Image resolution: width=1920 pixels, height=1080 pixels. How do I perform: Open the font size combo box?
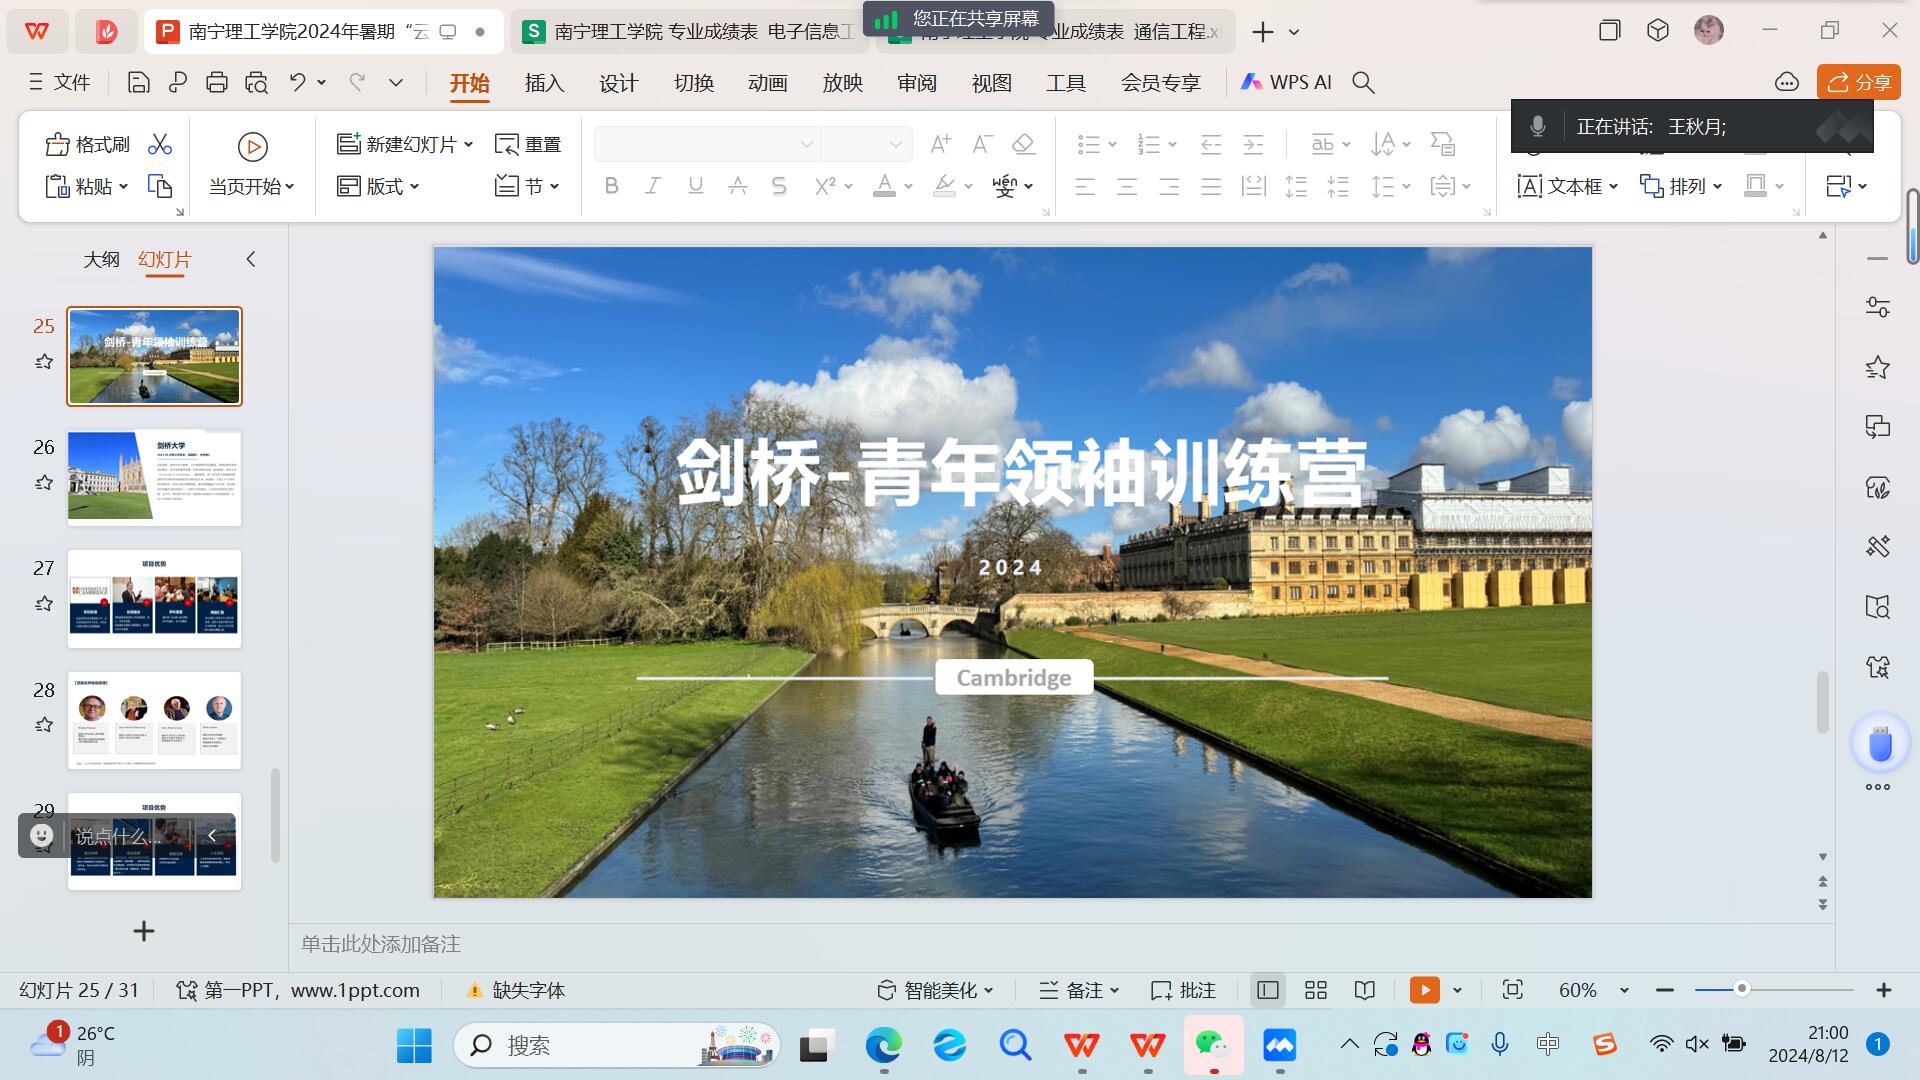[x=866, y=145]
